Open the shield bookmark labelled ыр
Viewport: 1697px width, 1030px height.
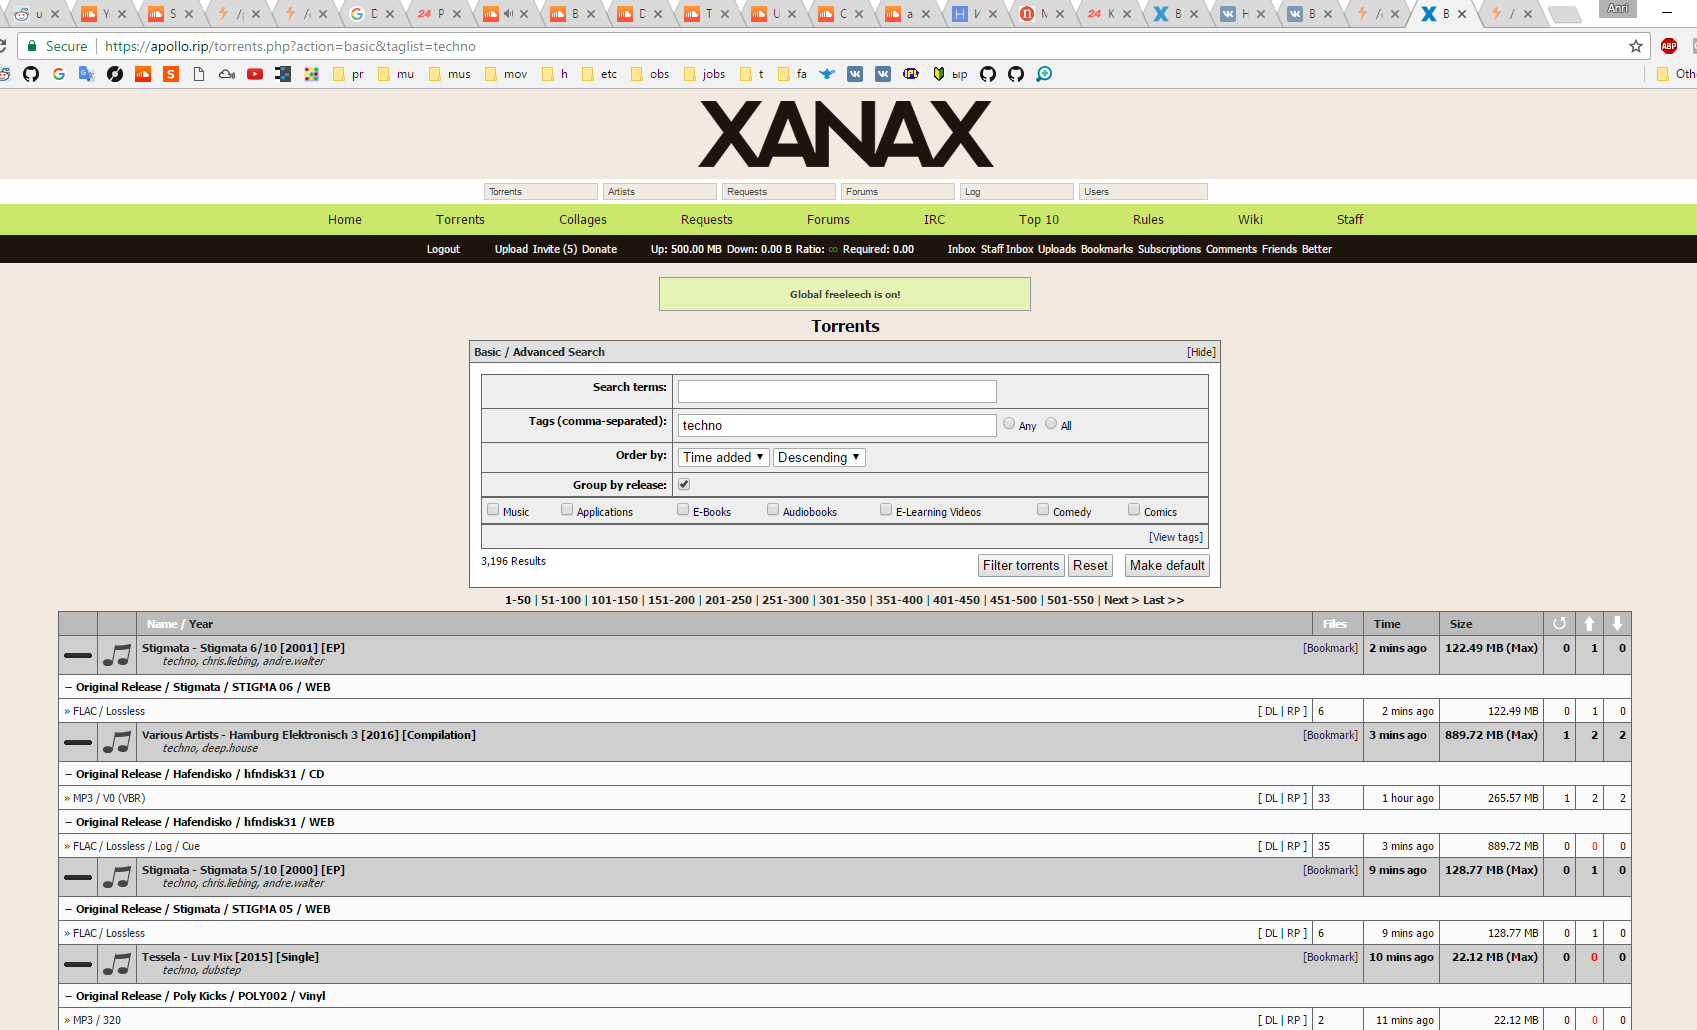click(950, 74)
